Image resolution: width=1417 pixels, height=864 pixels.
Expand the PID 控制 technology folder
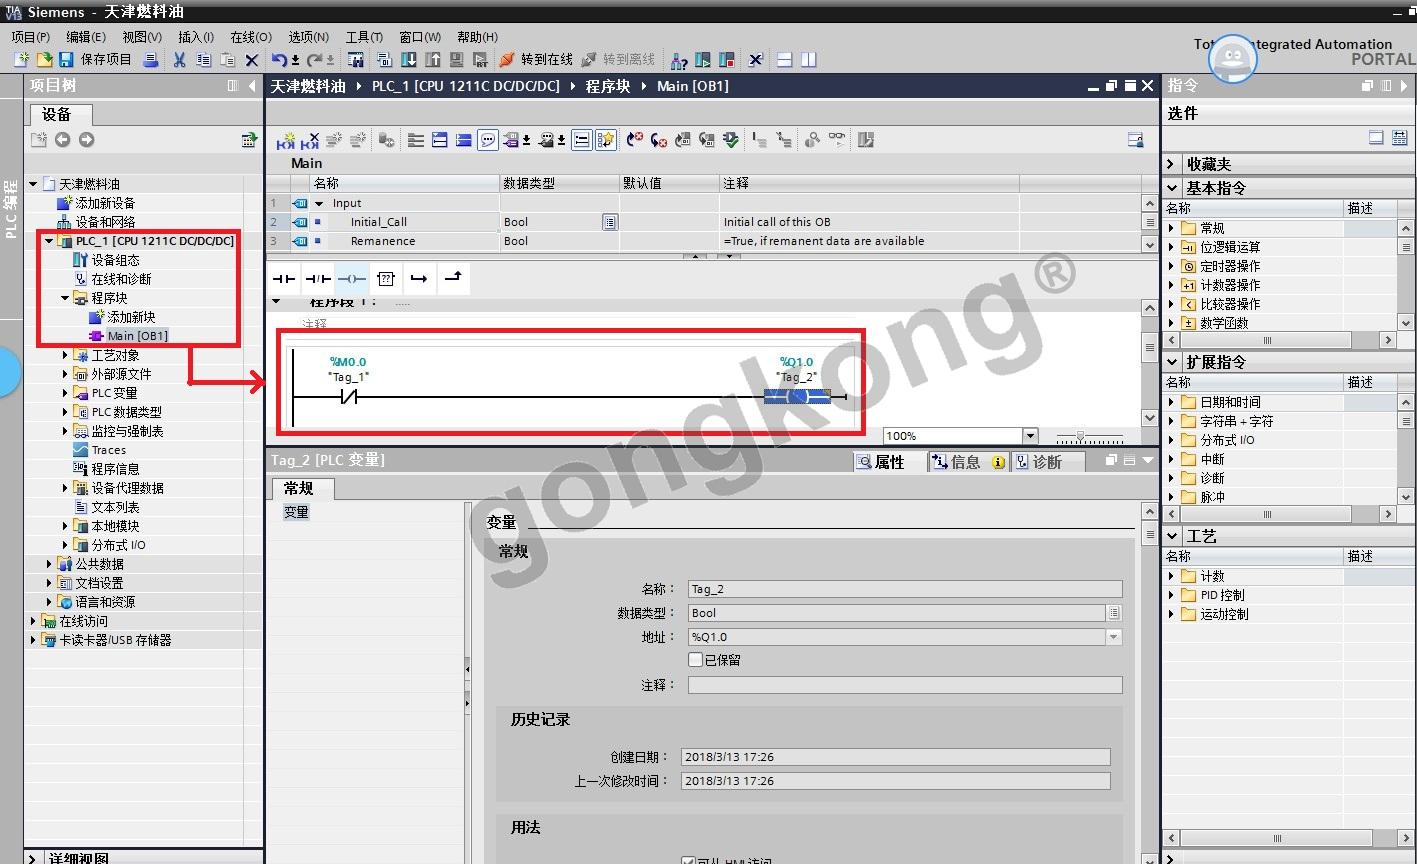1172,595
